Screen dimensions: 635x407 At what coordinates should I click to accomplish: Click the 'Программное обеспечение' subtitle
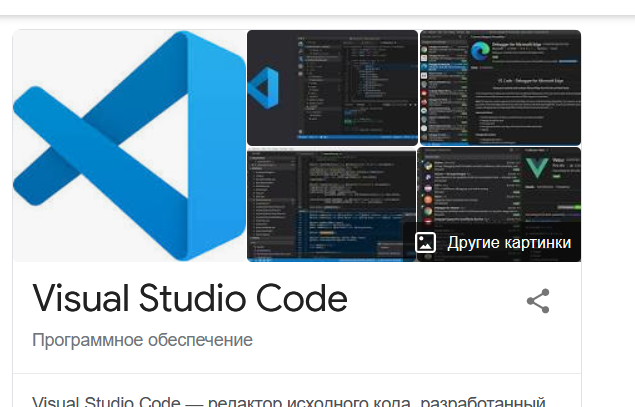(142, 340)
